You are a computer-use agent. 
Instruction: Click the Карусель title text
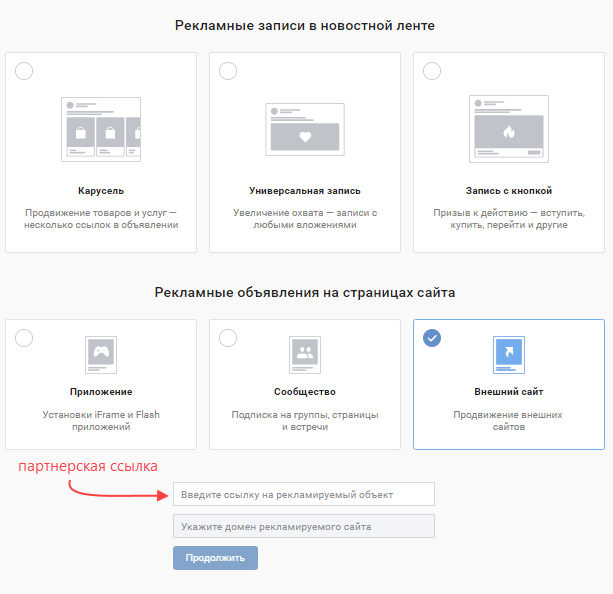[x=101, y=190]
